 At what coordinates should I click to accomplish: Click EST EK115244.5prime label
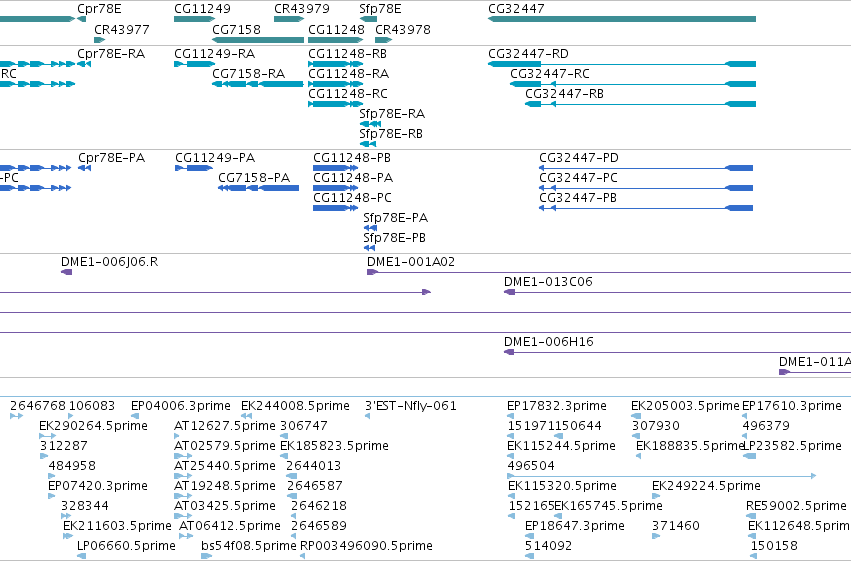(x=561, y=446)
